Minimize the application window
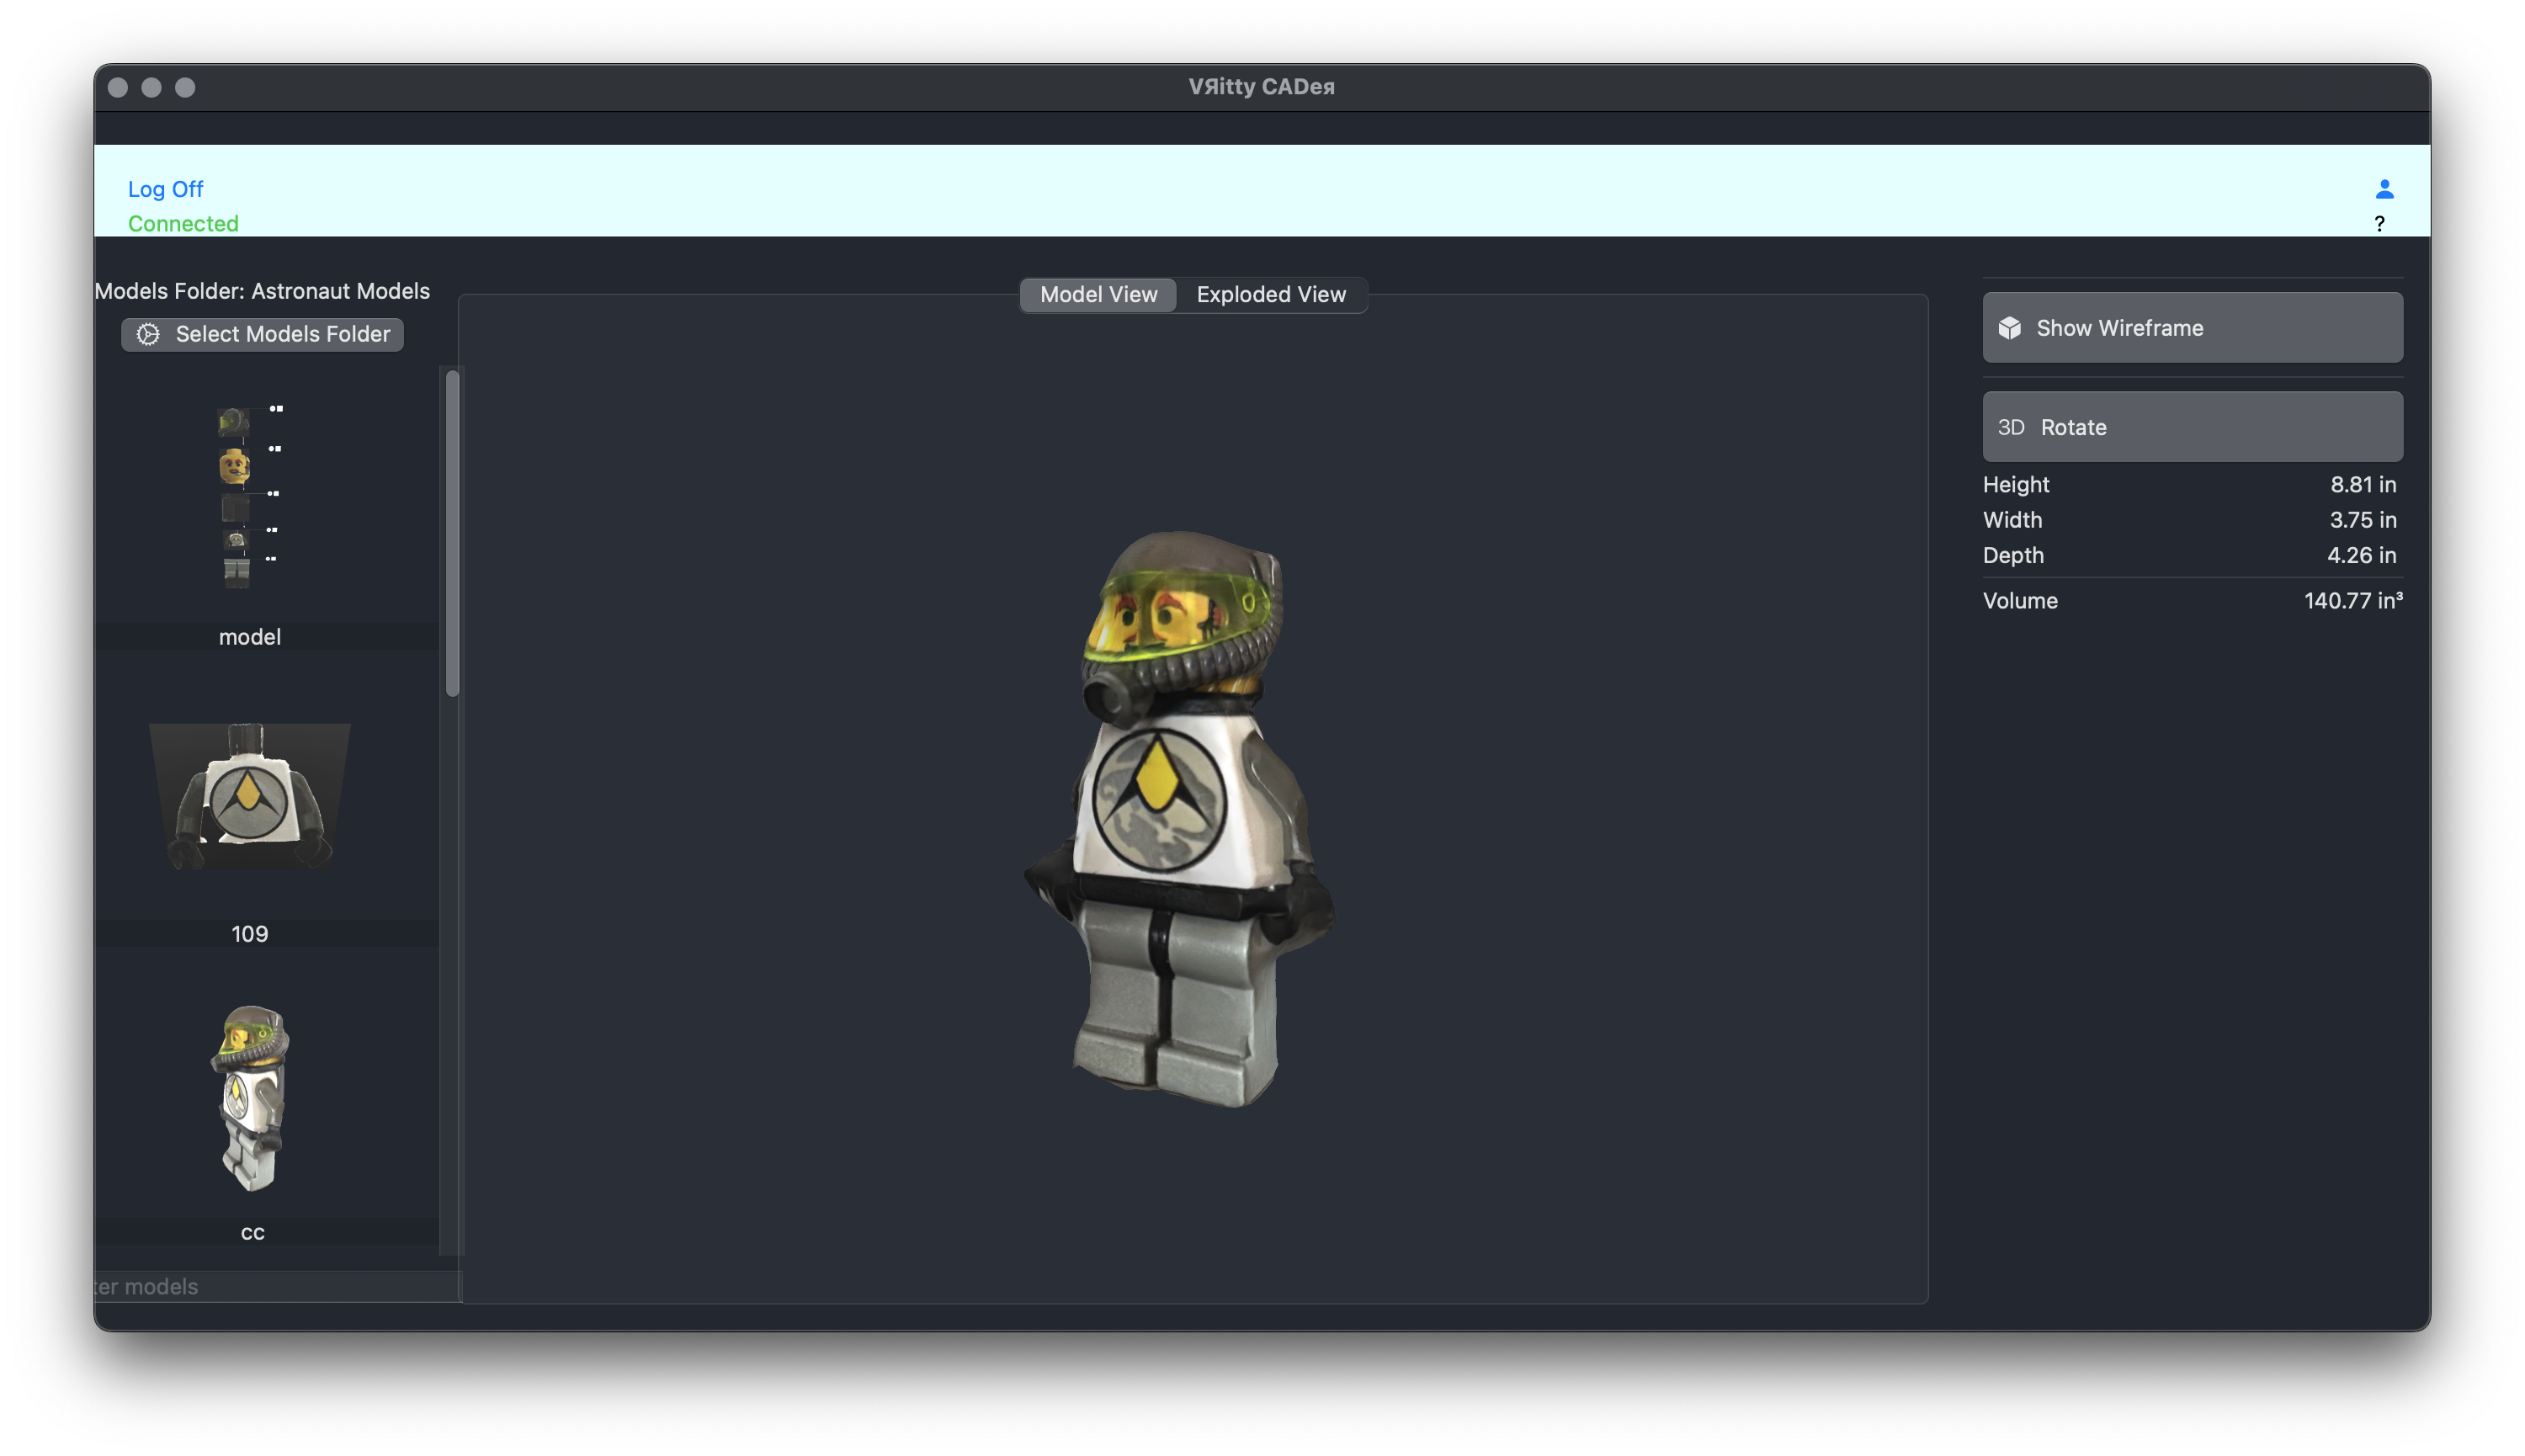2525x1456 pixels. point(151,88)
